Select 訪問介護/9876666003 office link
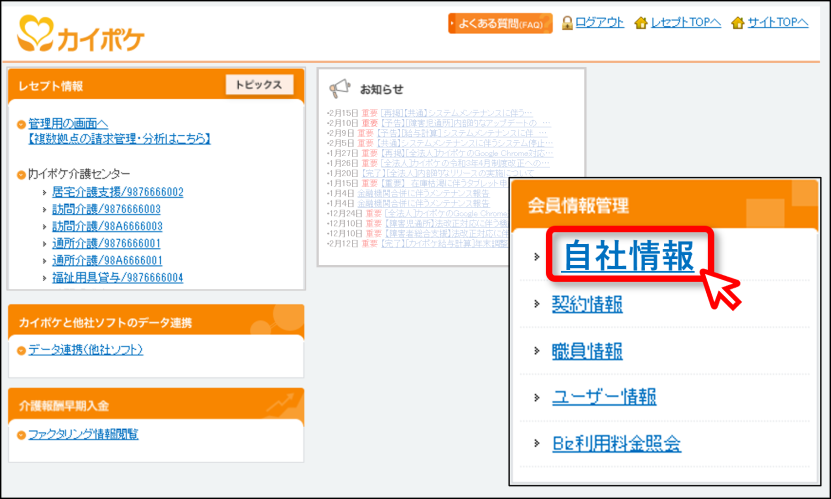831x499 pixels. (106, 209)
